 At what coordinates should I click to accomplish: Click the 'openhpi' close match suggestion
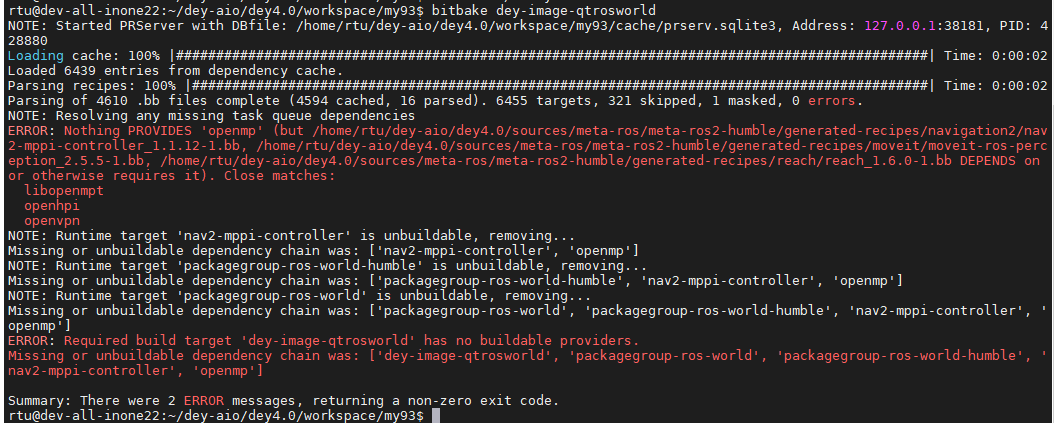(x=52, y=205)
